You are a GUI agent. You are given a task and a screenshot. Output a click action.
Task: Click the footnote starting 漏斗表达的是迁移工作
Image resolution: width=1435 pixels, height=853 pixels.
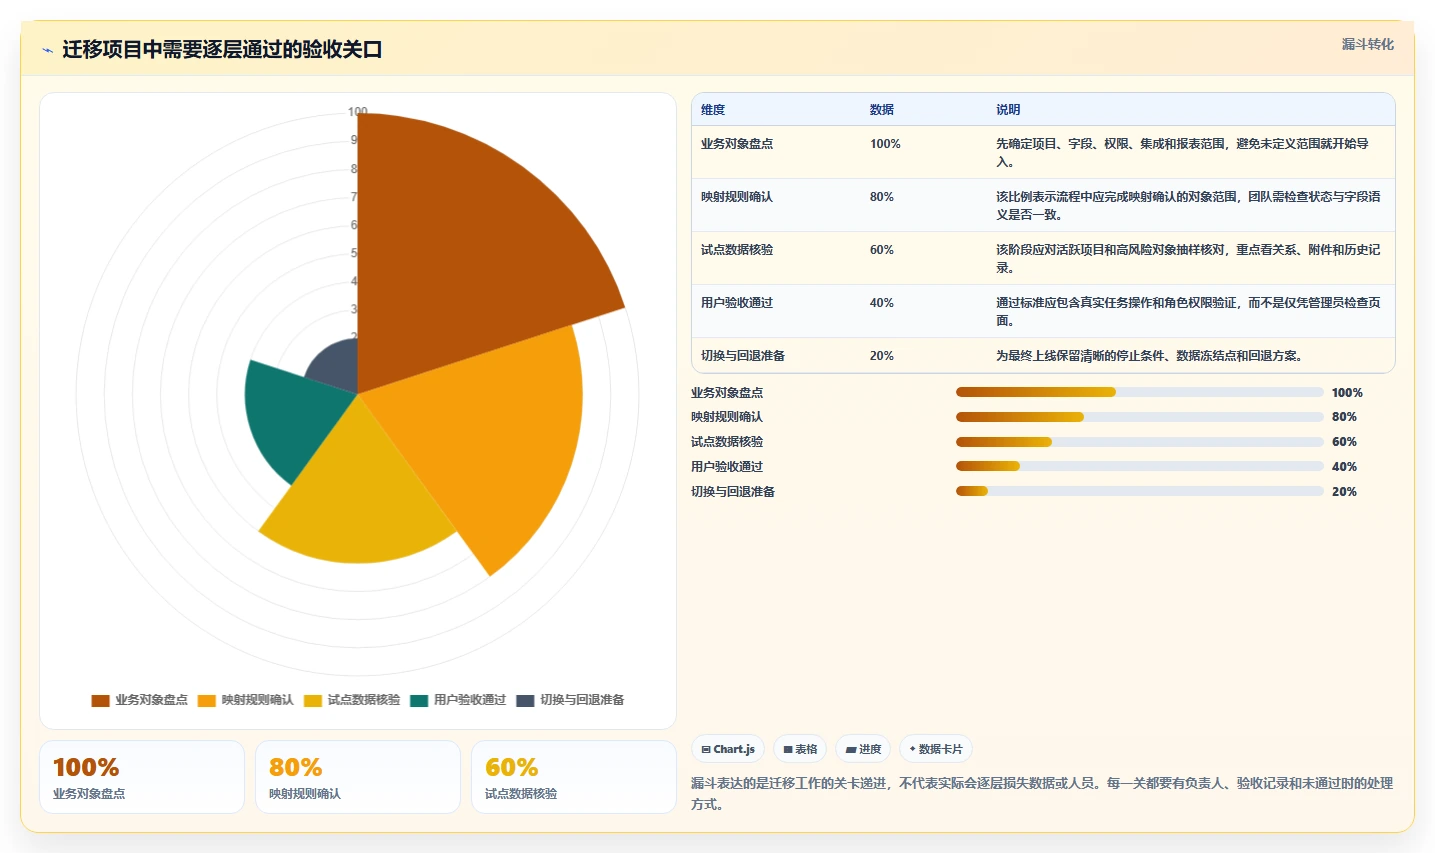click(x=1042, y=794)
